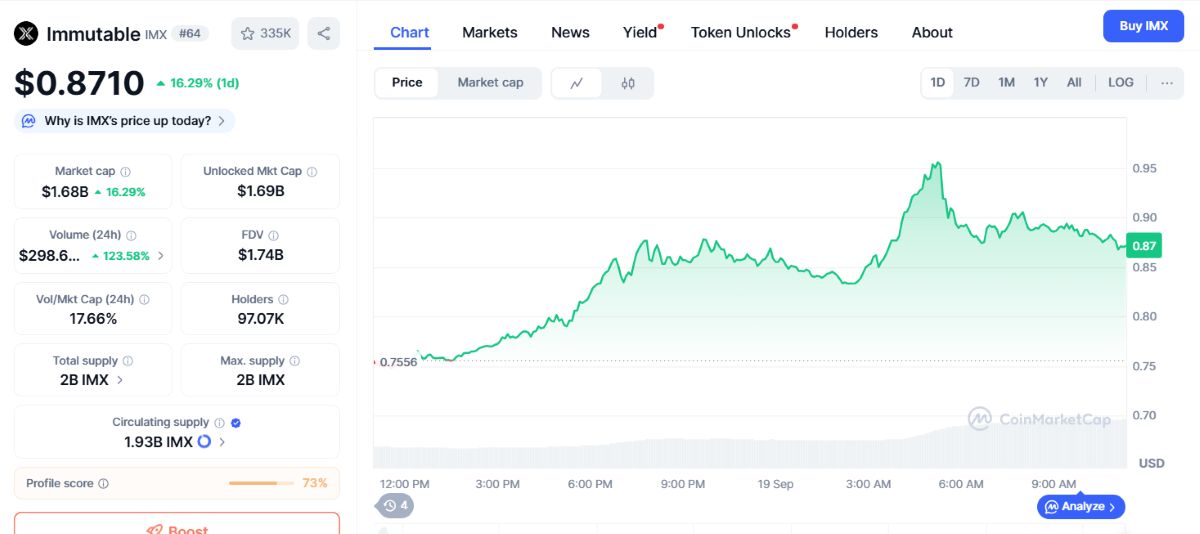Click Circulating supply info icon
This screenshot has width=1200, height=534.
tap(219, 423)
